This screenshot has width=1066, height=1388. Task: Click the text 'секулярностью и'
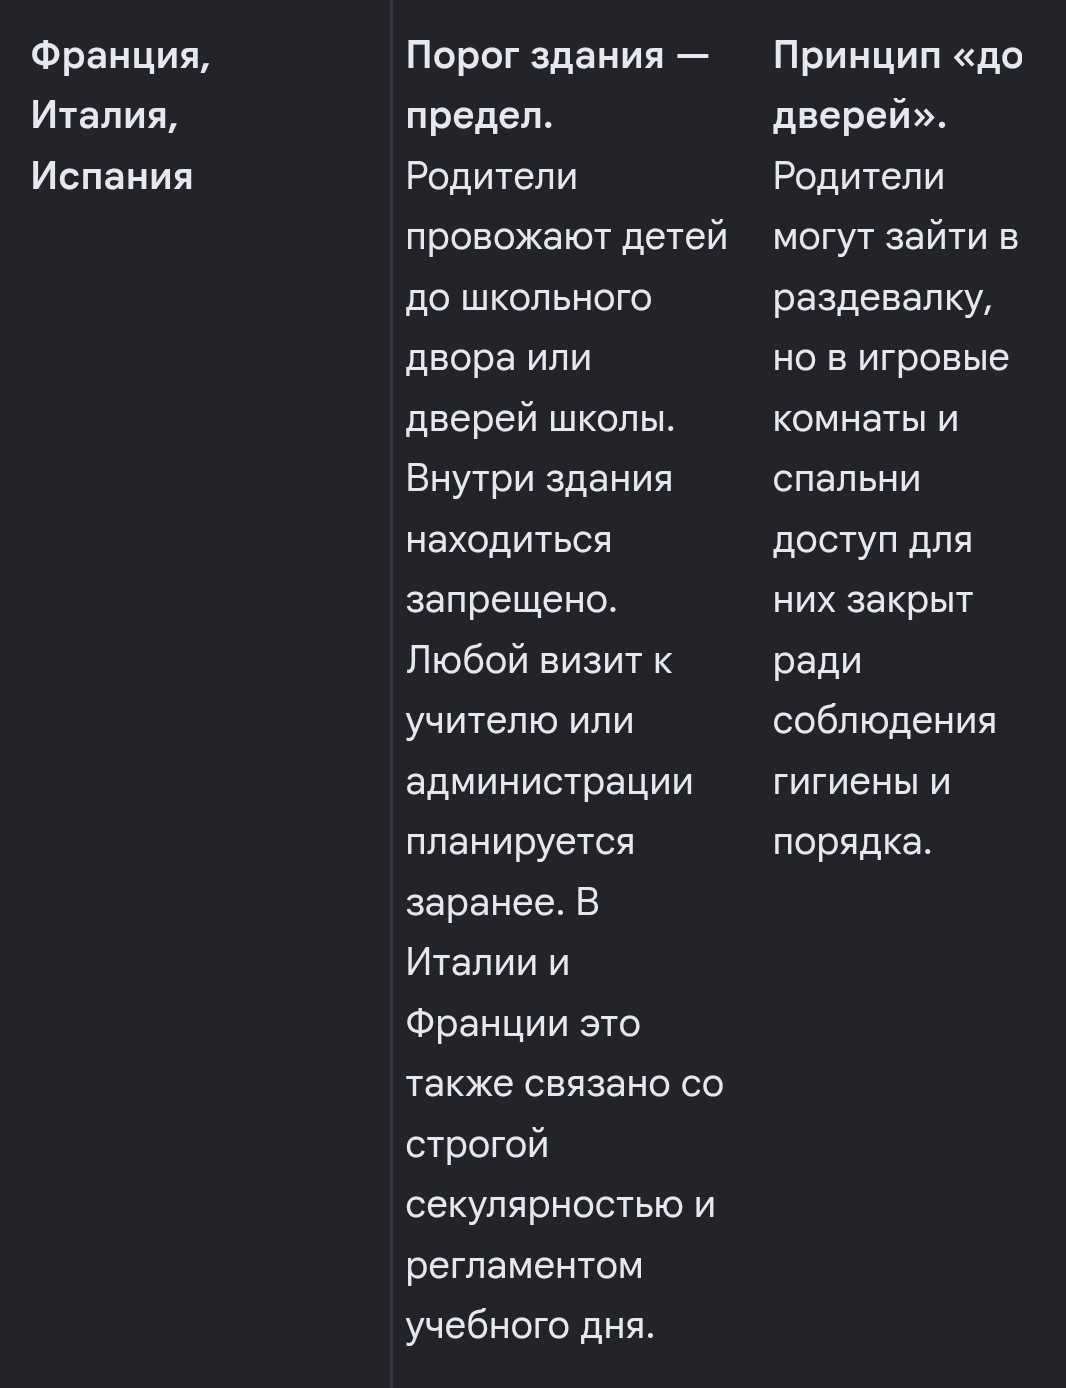pos(561,1204)
